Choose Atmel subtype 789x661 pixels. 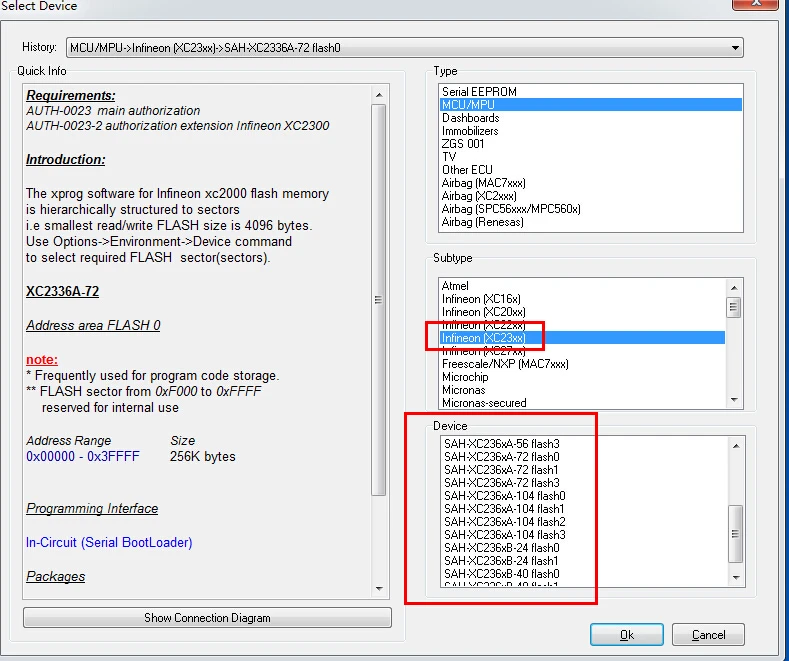pos(582,286)
